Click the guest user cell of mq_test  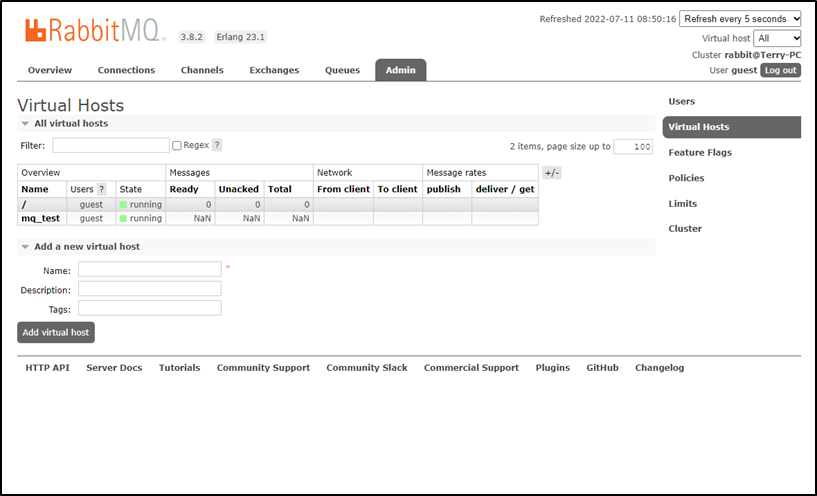91,218
